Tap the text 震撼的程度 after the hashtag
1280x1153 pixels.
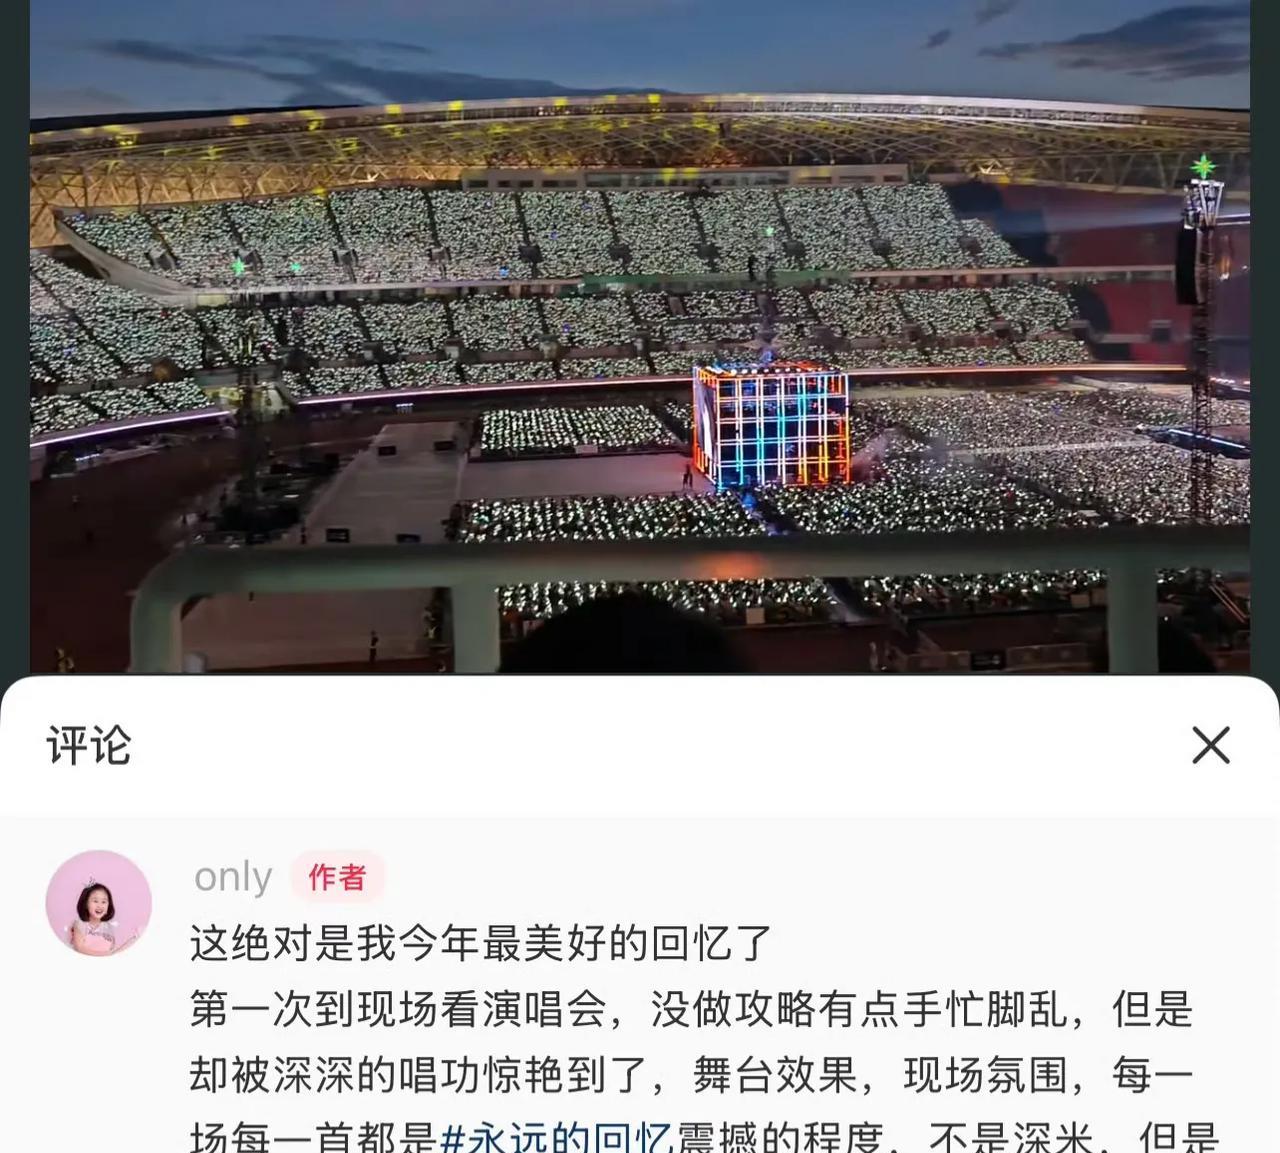[x=780, y=1138]
